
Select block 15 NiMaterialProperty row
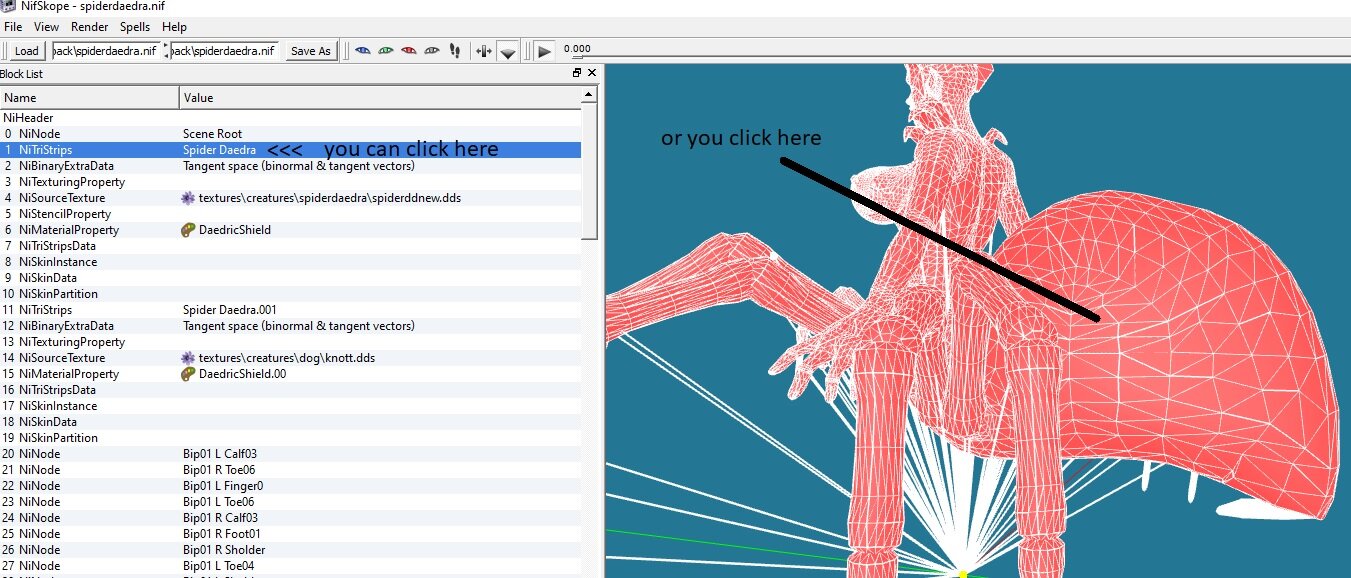(290, 373)
